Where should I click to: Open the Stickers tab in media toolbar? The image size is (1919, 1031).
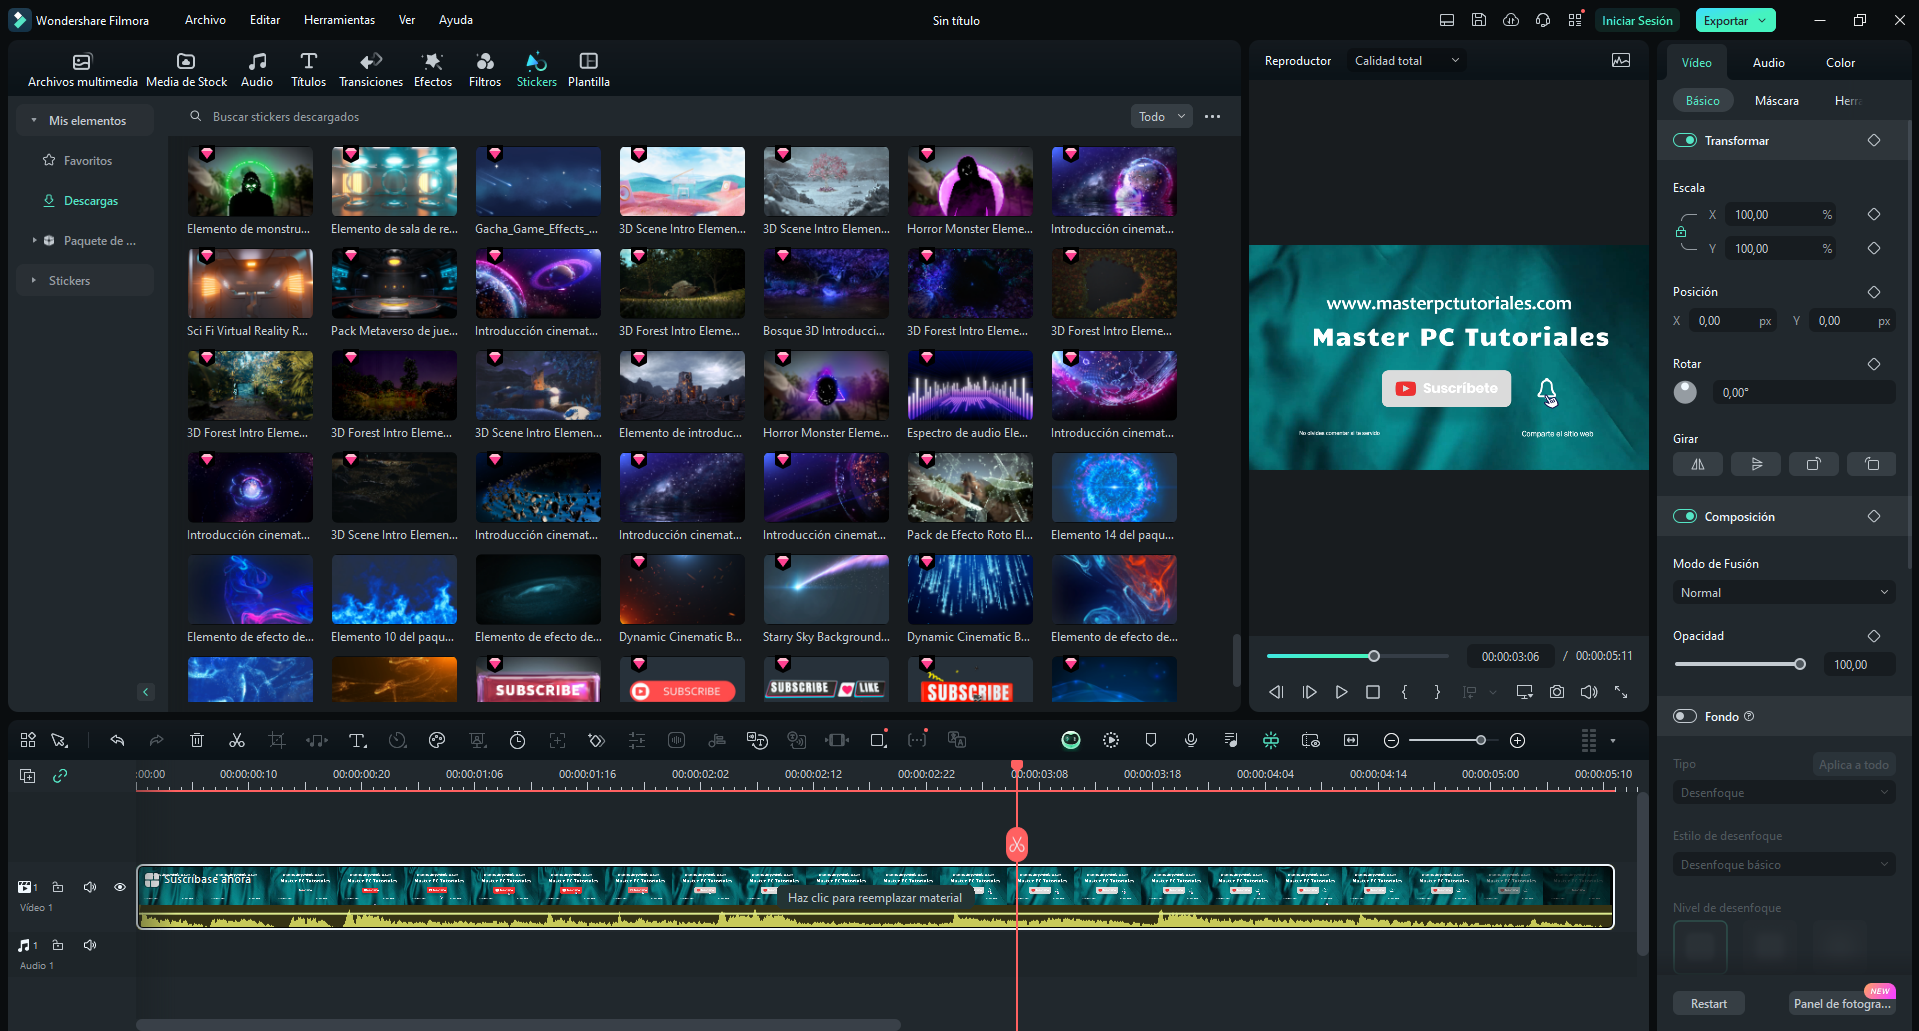point(536,70)
